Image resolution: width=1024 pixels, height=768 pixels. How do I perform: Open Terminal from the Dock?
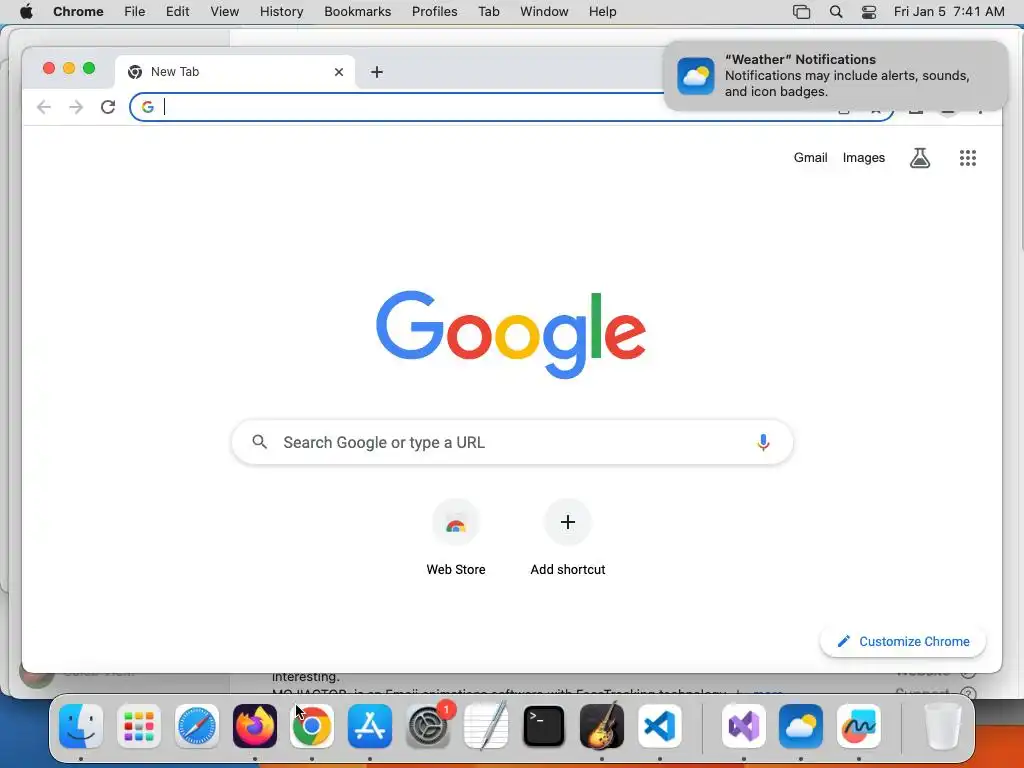click(543, 726)
